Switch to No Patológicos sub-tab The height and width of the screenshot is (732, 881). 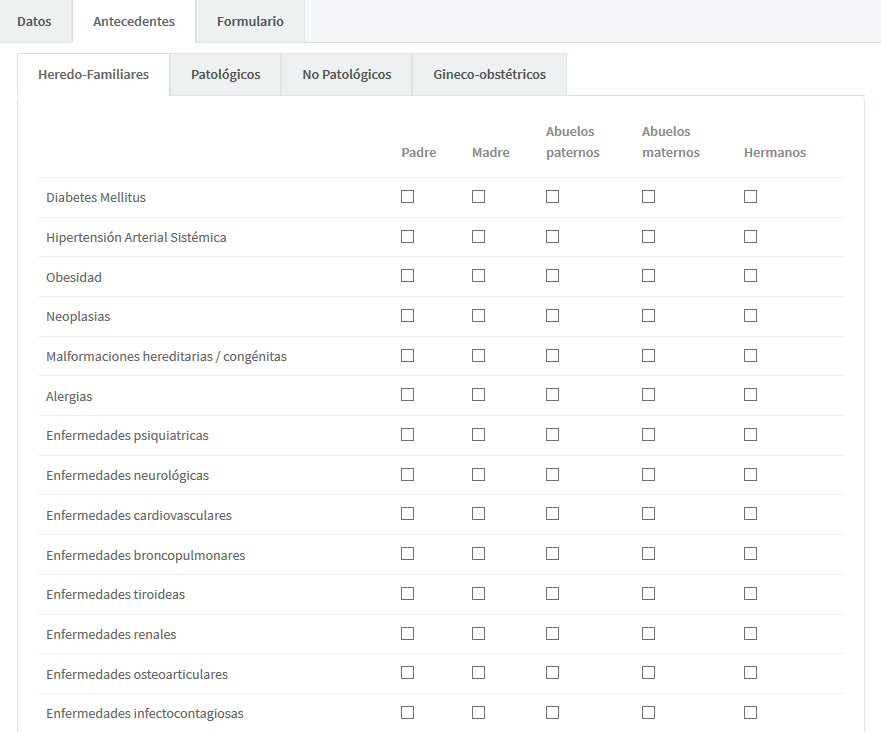tap(347, 75)
